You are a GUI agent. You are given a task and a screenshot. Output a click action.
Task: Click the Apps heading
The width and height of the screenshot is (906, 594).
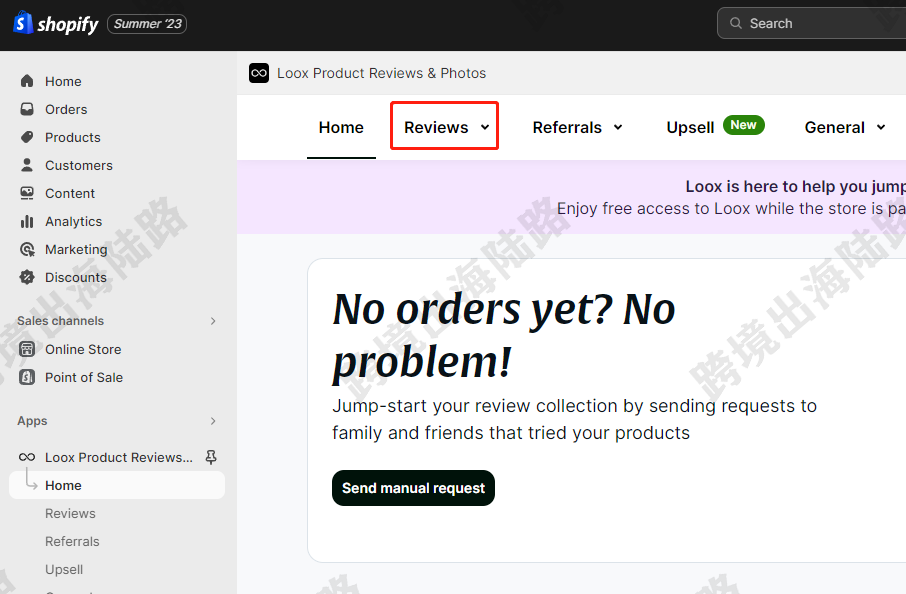click(x=32, y=421)
